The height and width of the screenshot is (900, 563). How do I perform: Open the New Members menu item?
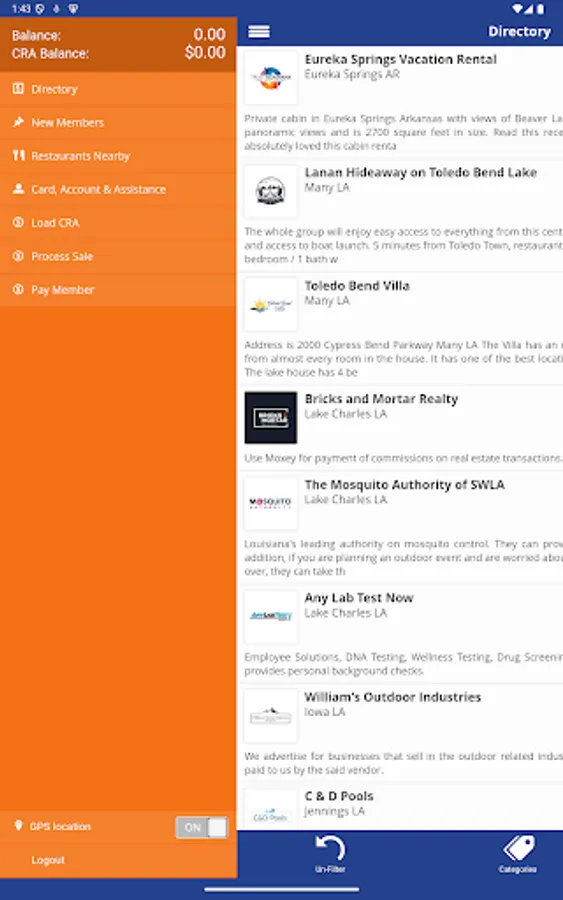tap(118, 122)
